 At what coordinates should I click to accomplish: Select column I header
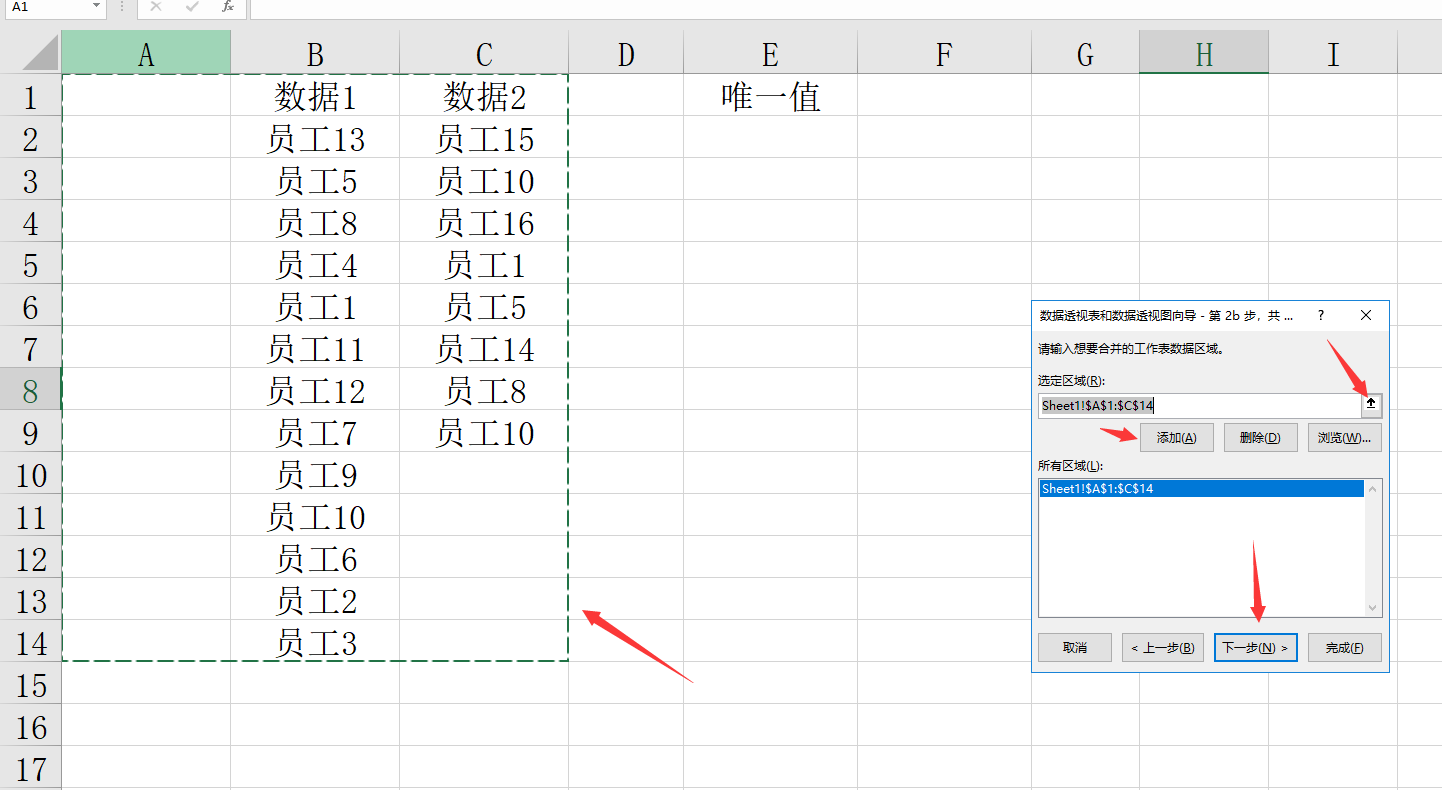(1333, 53)
